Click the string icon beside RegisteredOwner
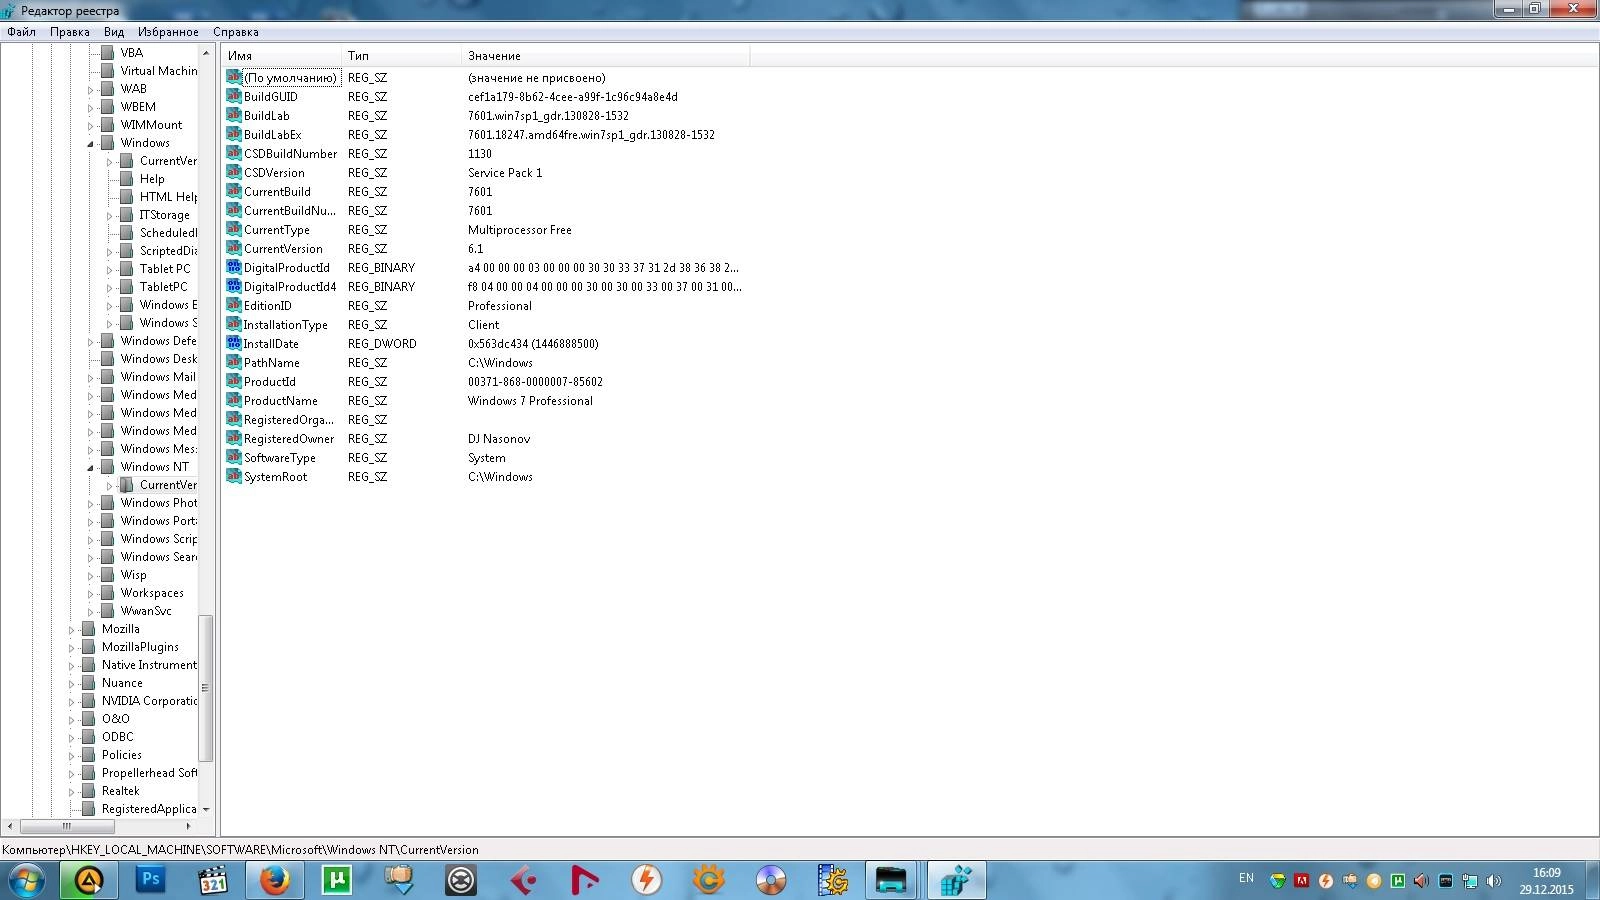The width and height of the screenshot is (1600, 900). (x=234, y=439)
